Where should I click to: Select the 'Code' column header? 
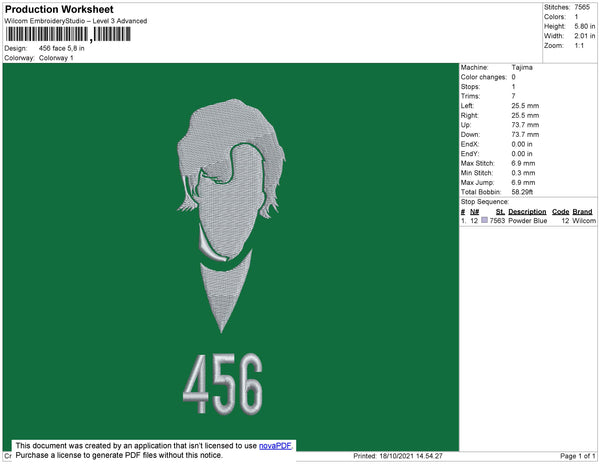coord(561,212)
